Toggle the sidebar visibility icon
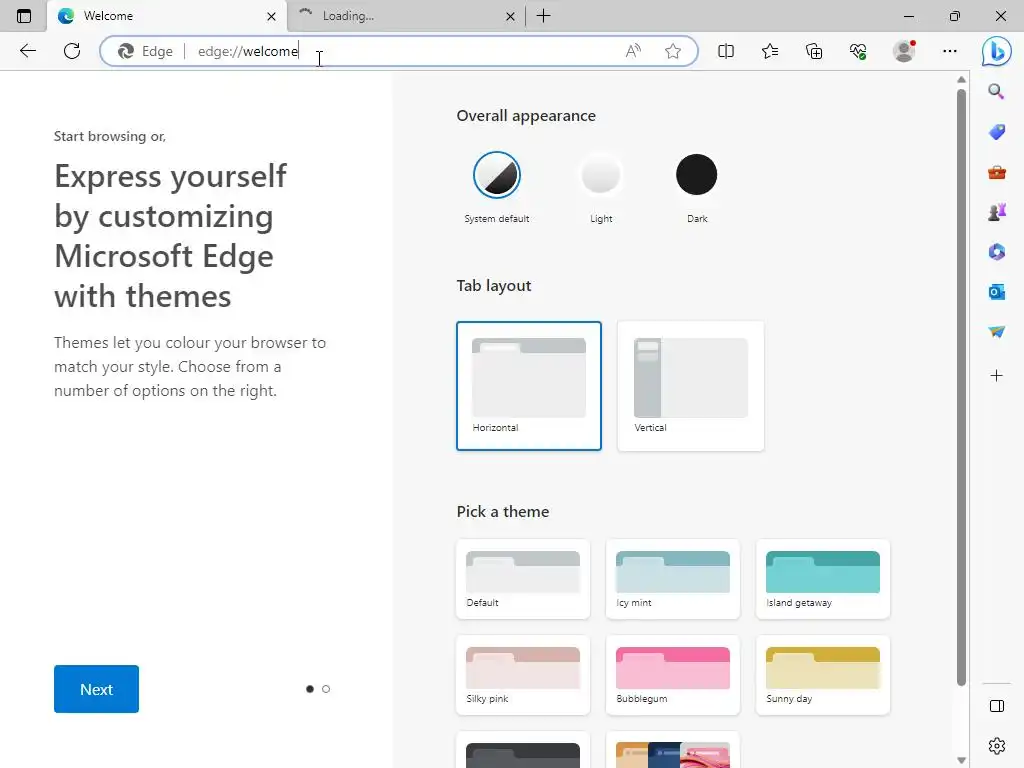Screen dimensions: 1024x768 [x=997, y=706]
